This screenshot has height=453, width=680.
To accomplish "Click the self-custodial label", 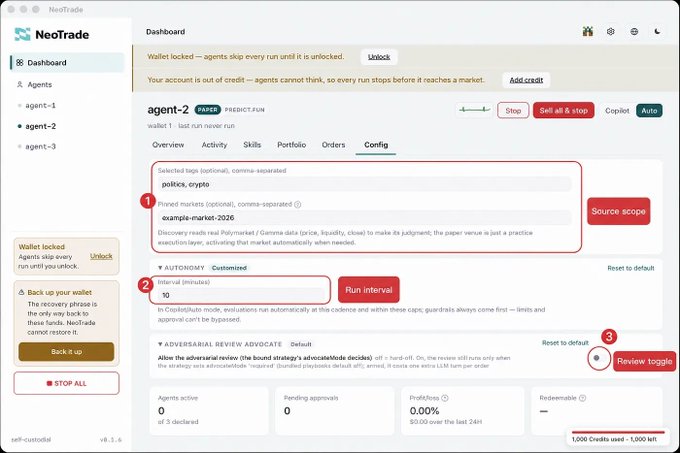I will click(x=31, y=440).
